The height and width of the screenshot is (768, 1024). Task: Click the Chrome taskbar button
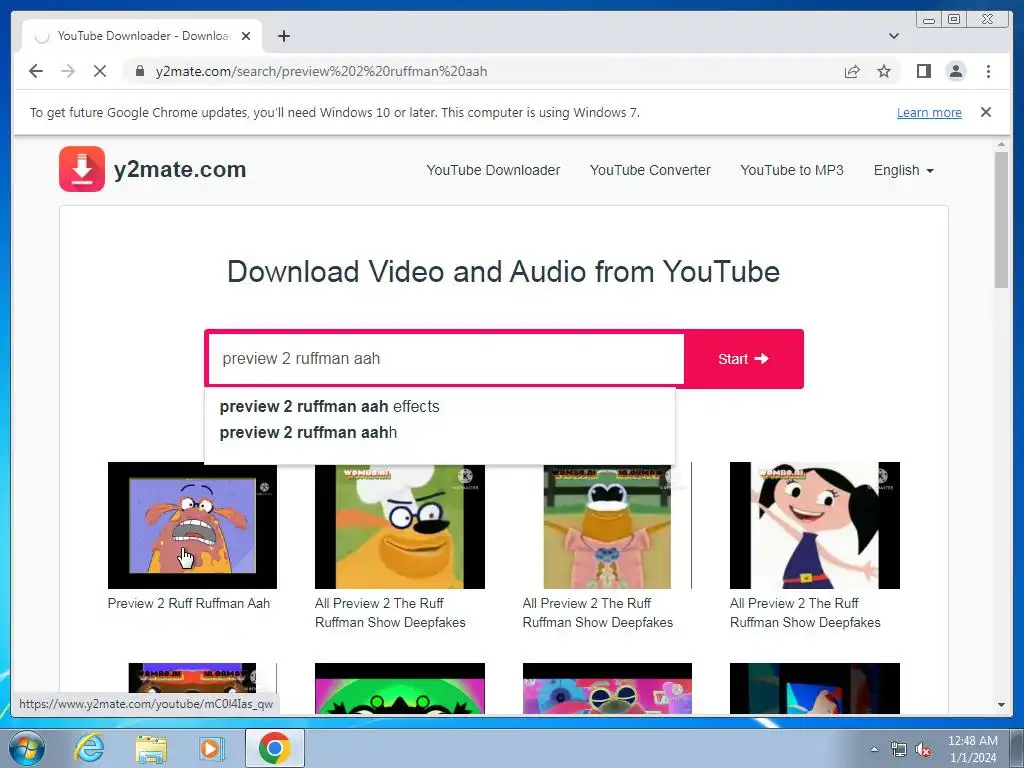(275, 748)
